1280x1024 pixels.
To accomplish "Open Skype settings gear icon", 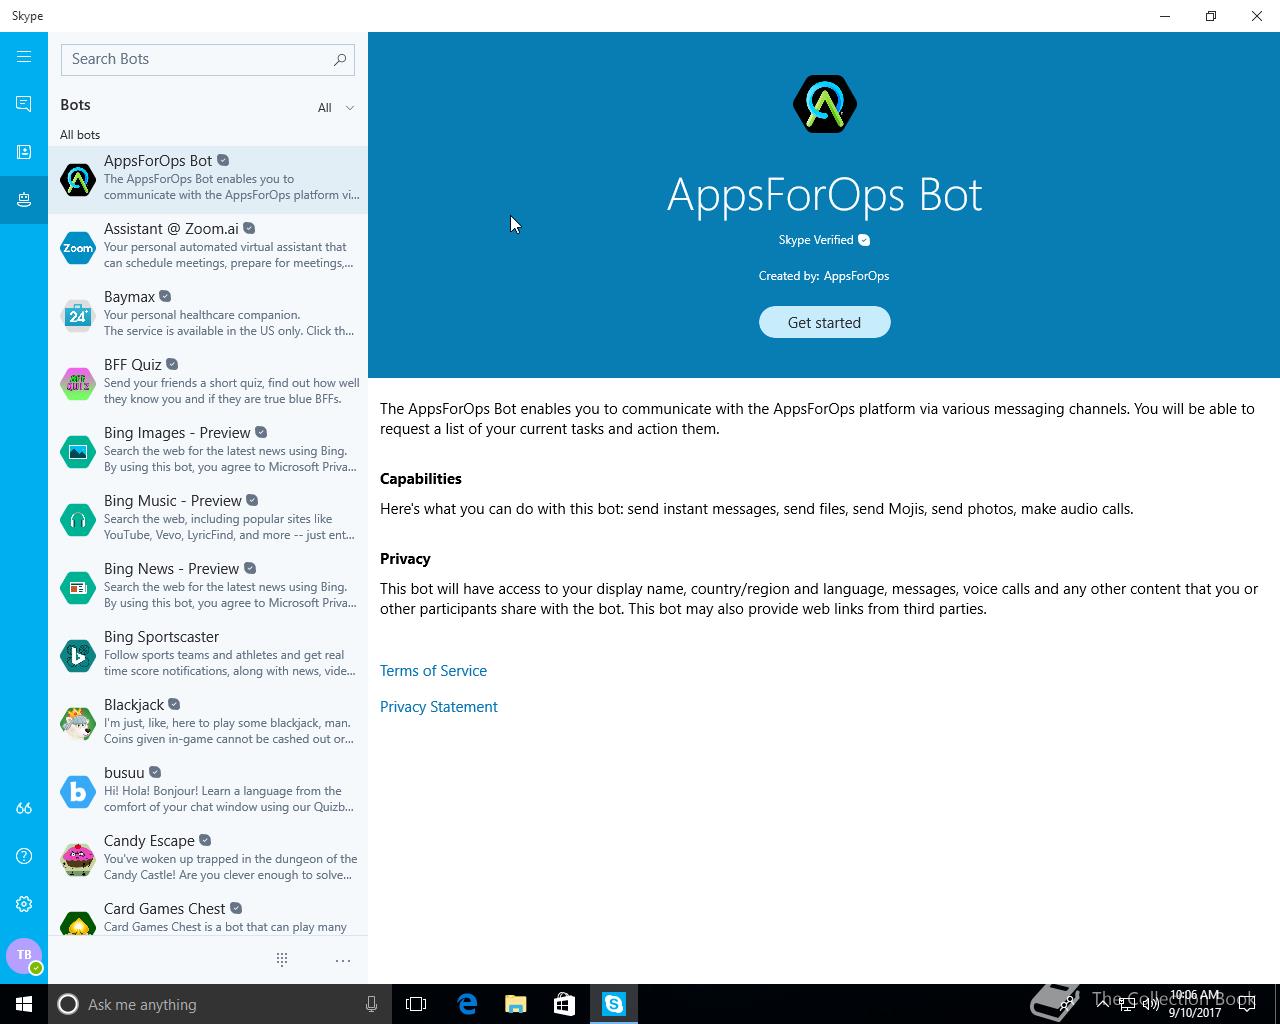I will point(24,904).
